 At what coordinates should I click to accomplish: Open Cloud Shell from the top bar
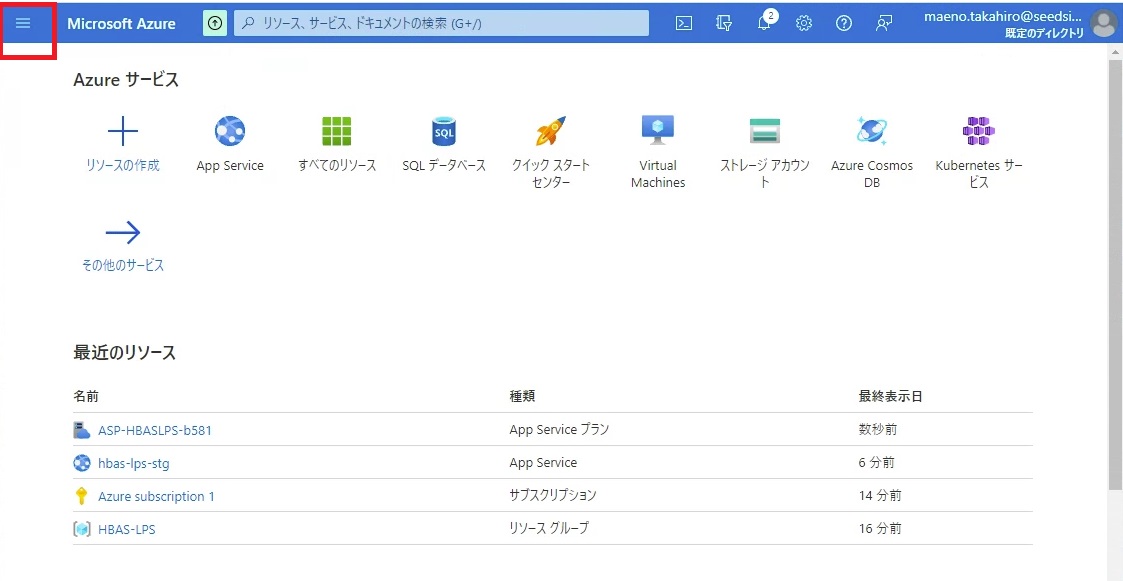coord(684,23)
